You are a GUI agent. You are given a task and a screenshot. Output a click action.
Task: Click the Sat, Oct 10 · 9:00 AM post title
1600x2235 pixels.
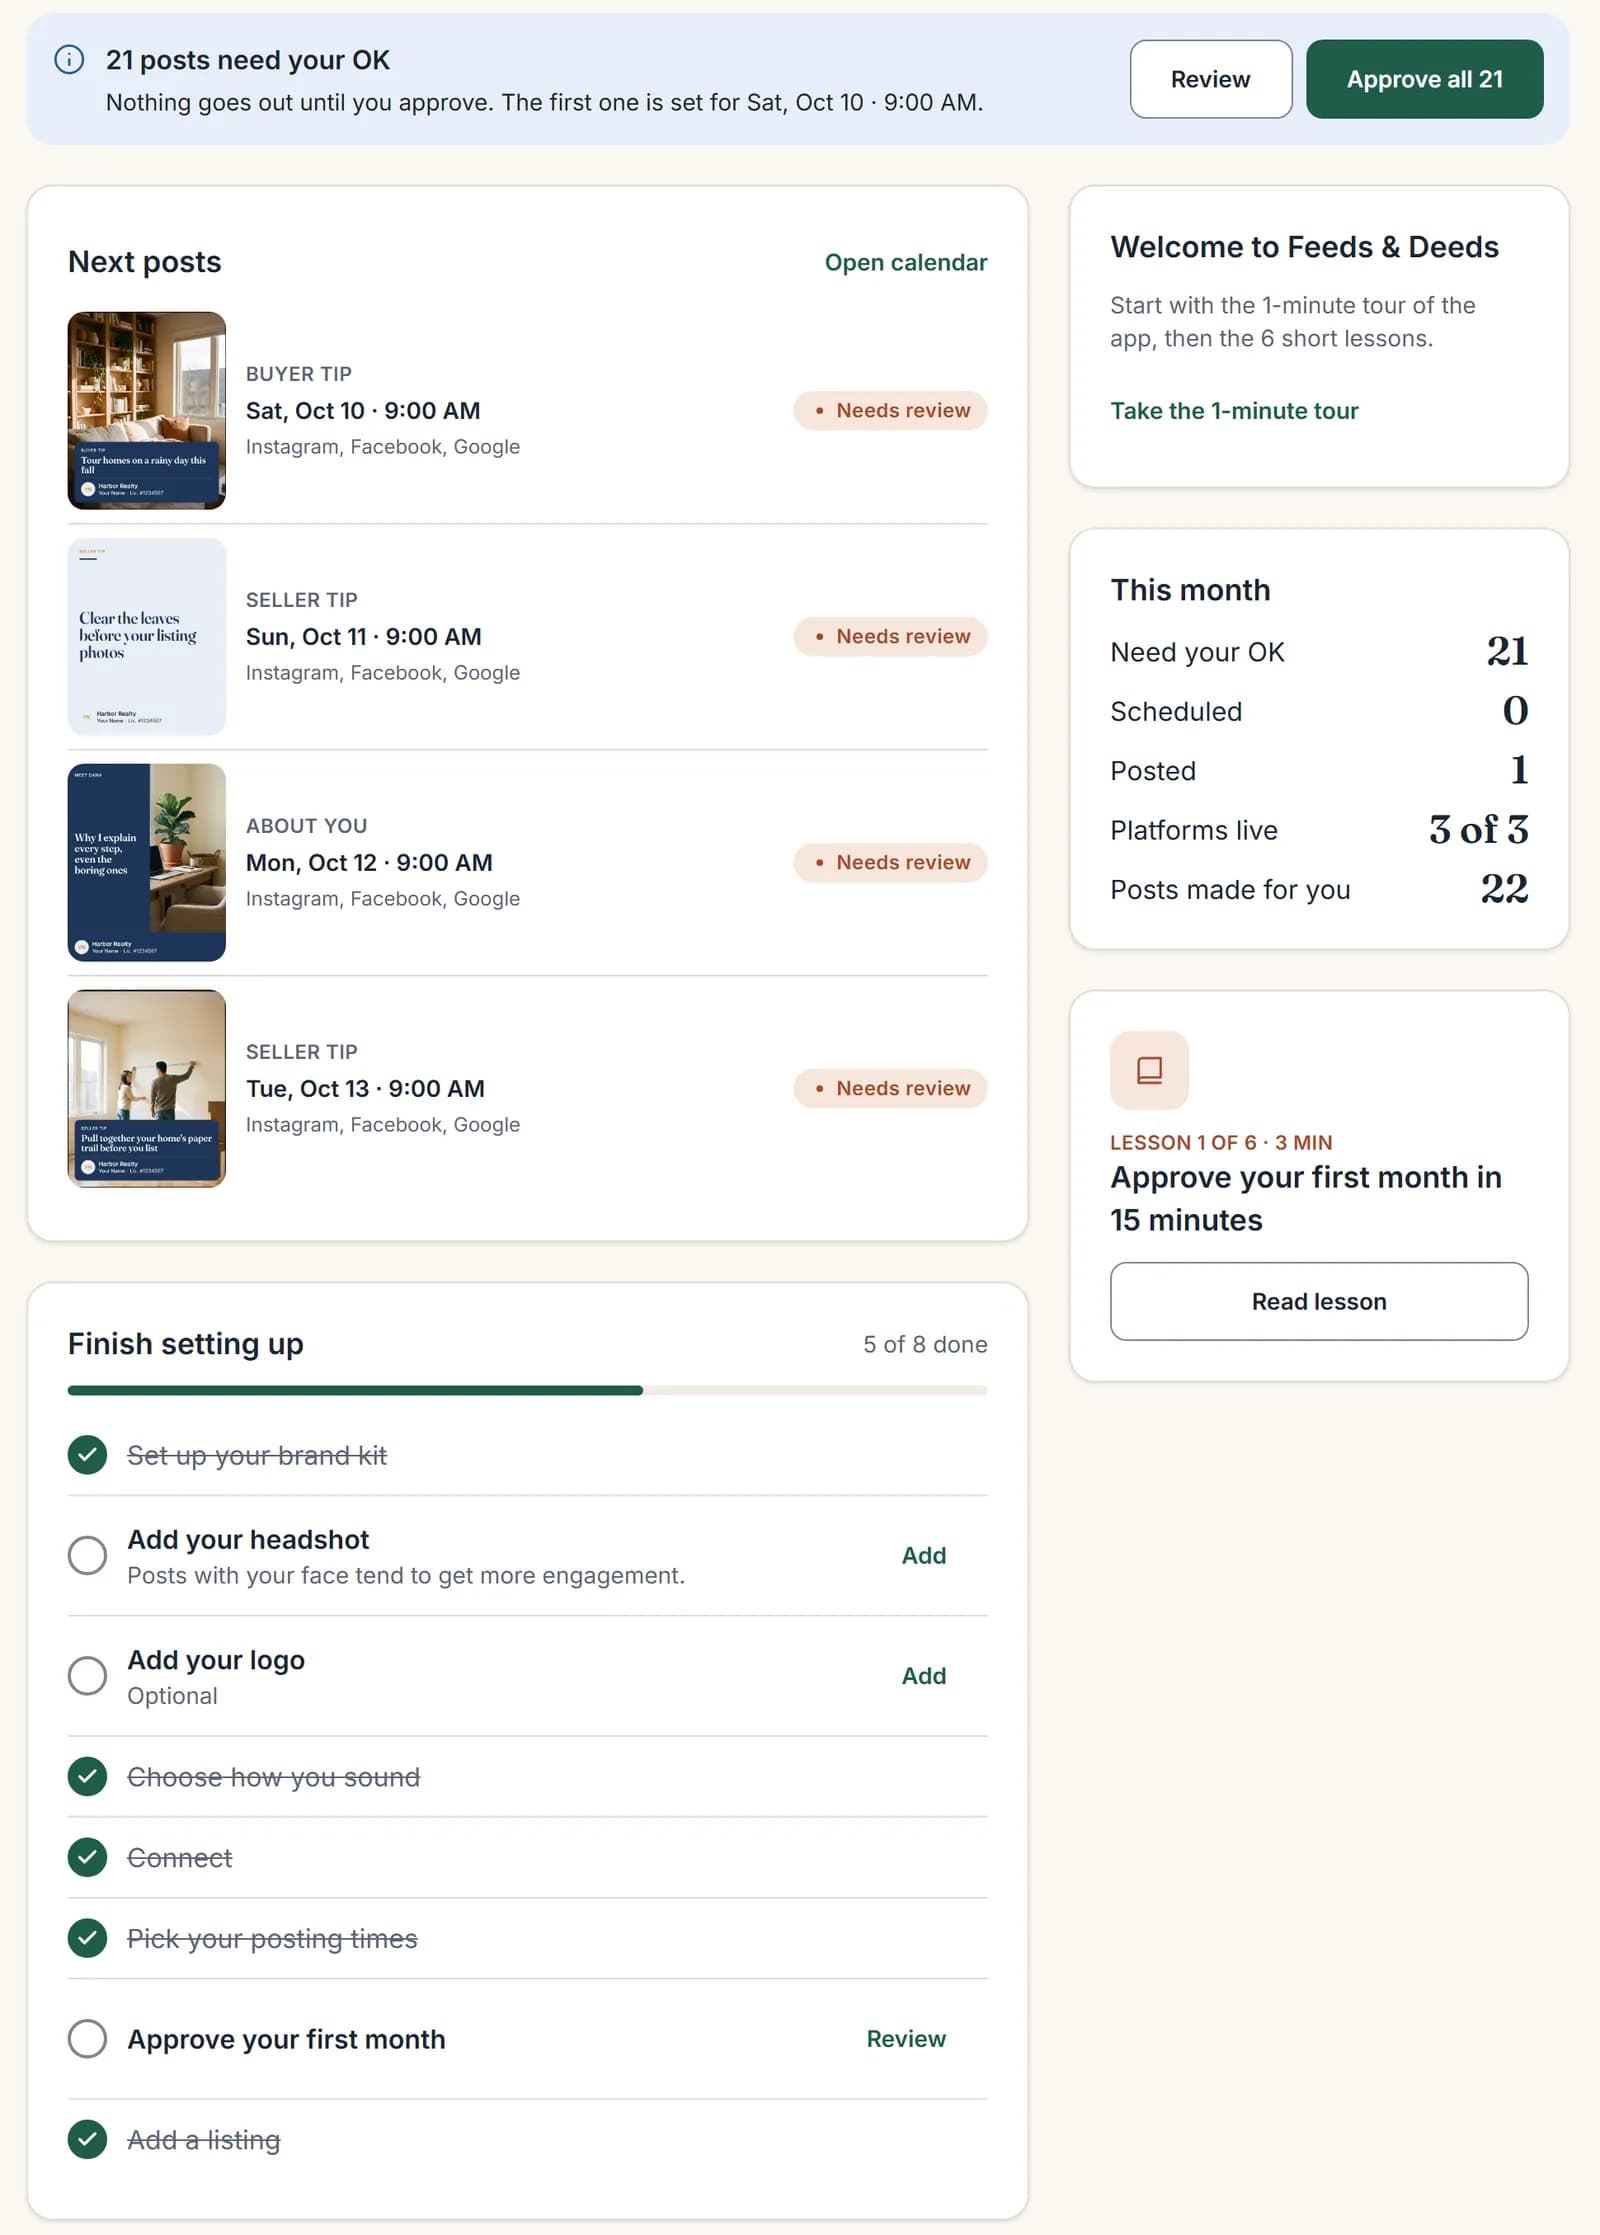[363, 411]
